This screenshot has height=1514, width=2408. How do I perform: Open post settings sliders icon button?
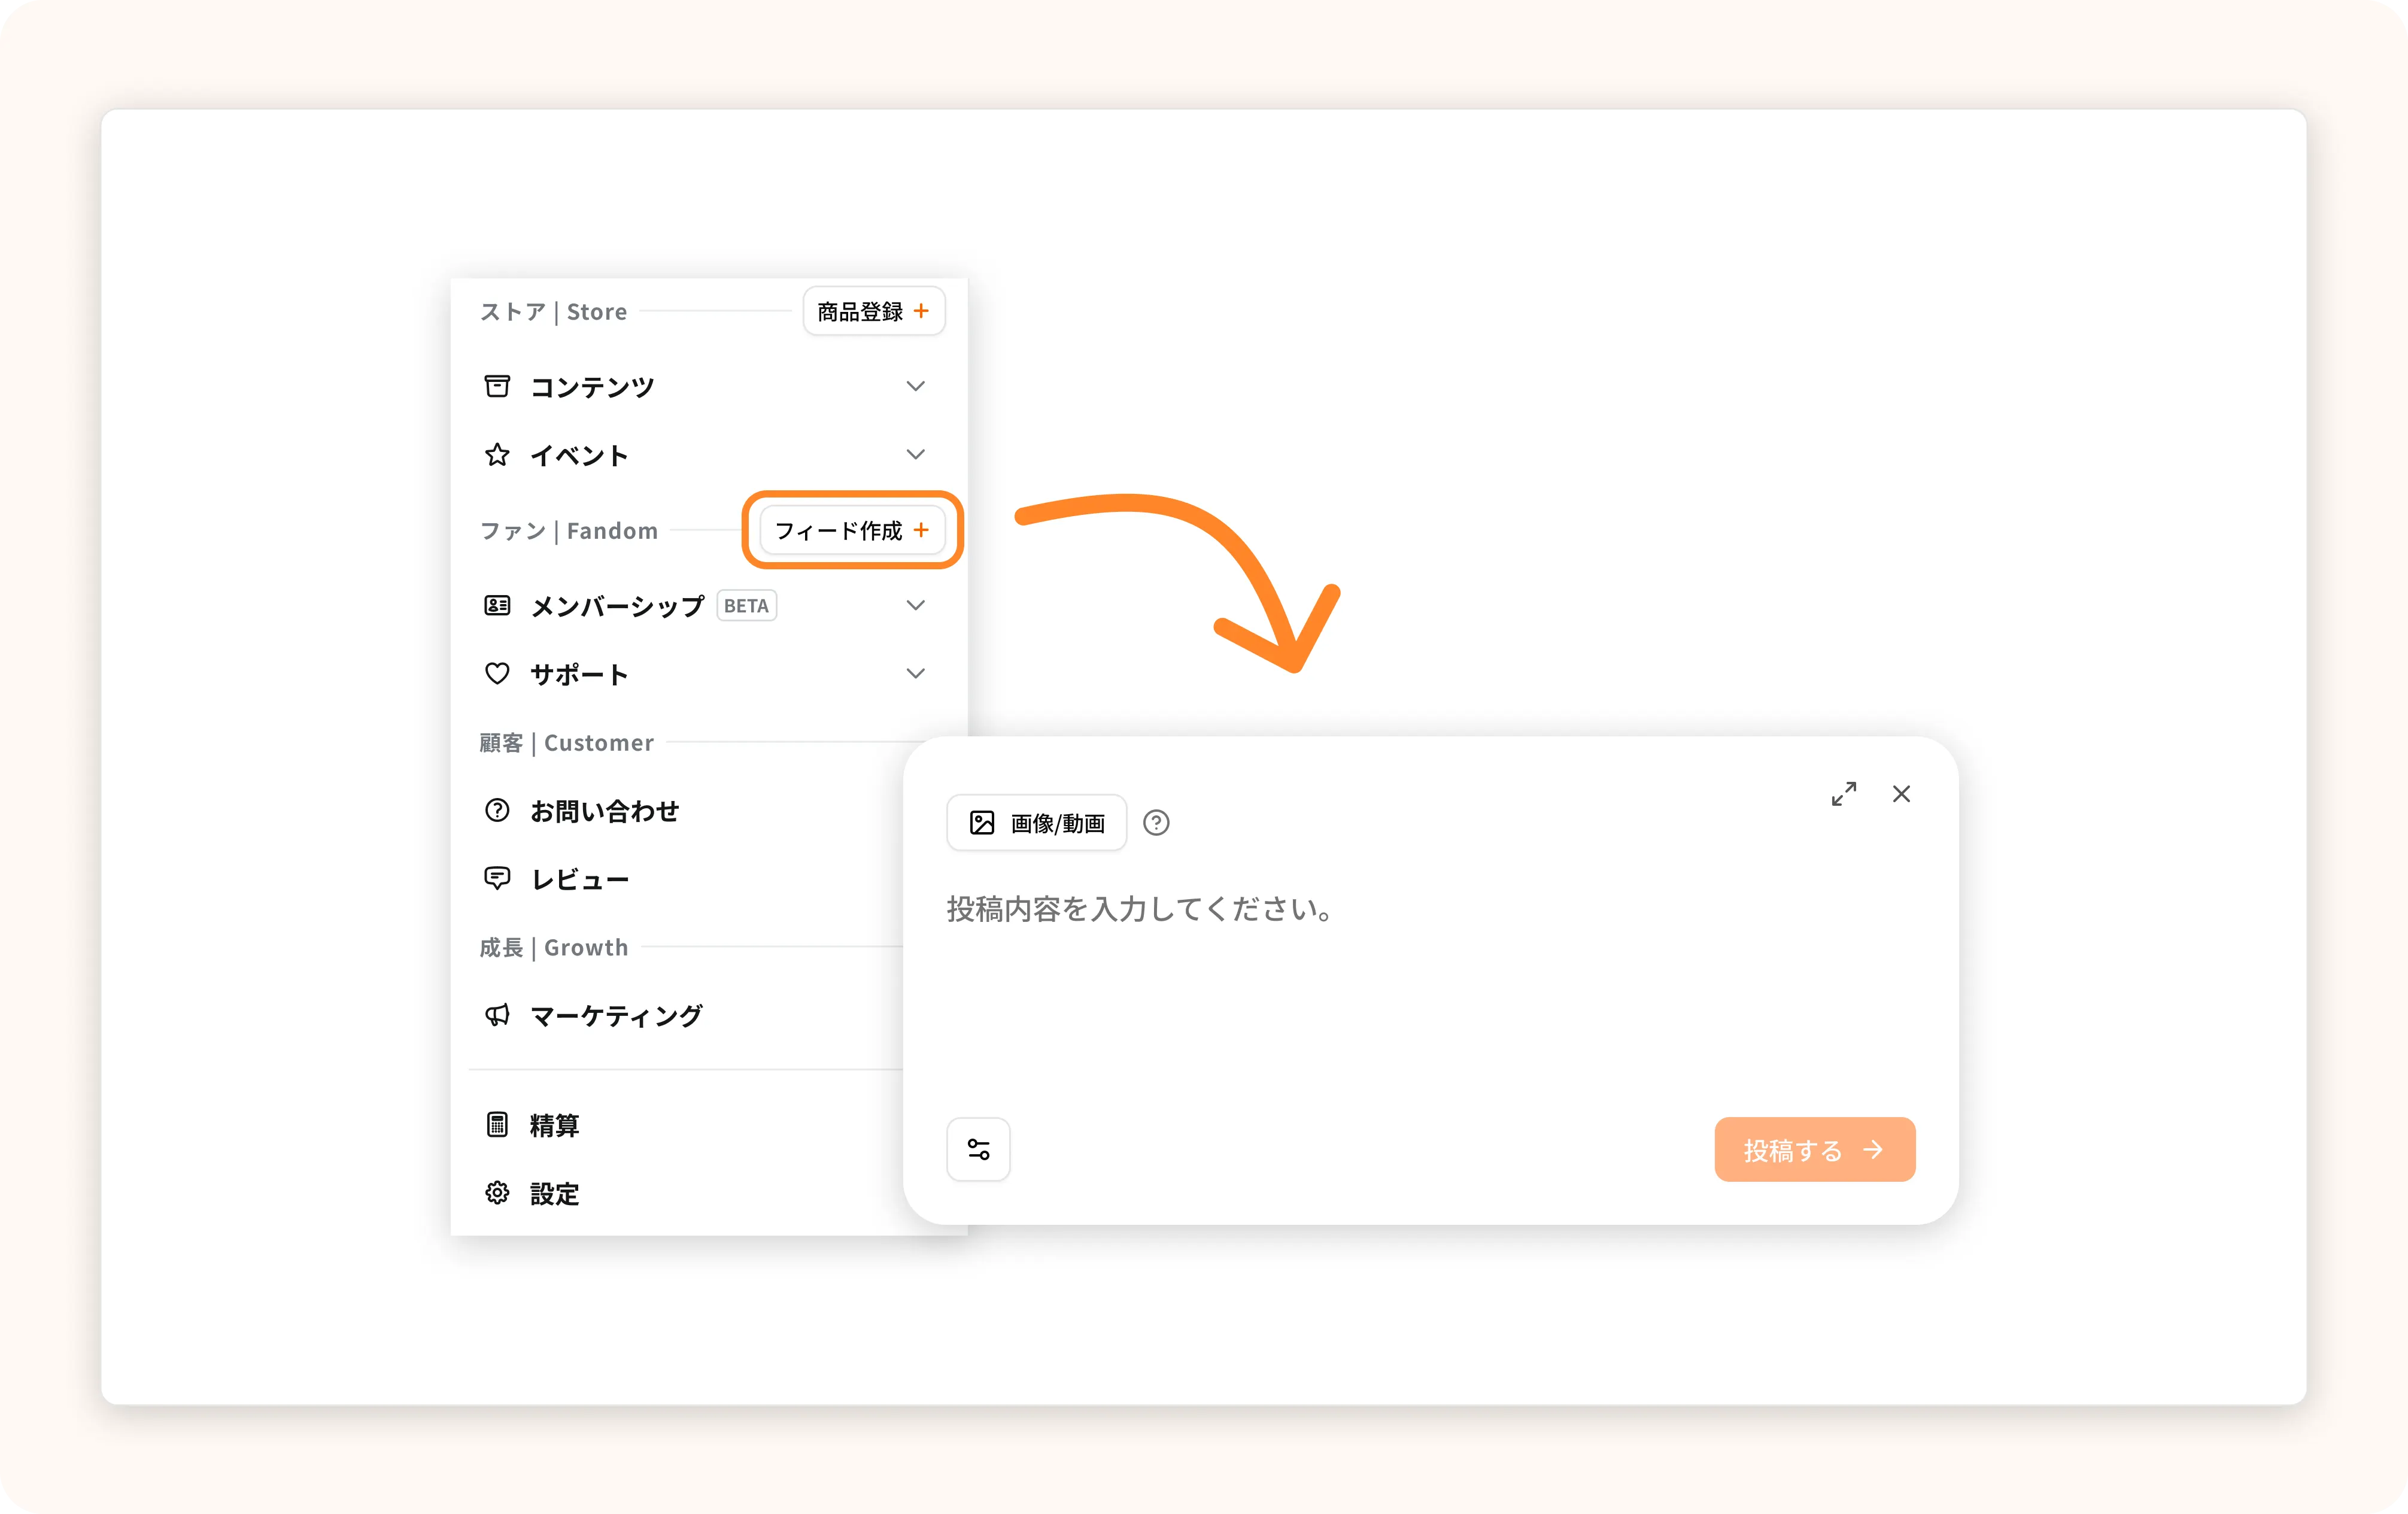(x=978, y=1149)
